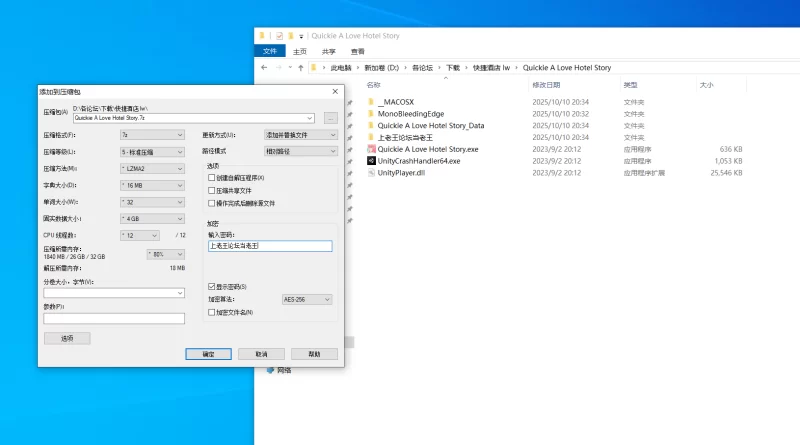Screen dimensions: 800x445
Task: Open the CPU 线程数 dropdown
Action: (140, 235)
